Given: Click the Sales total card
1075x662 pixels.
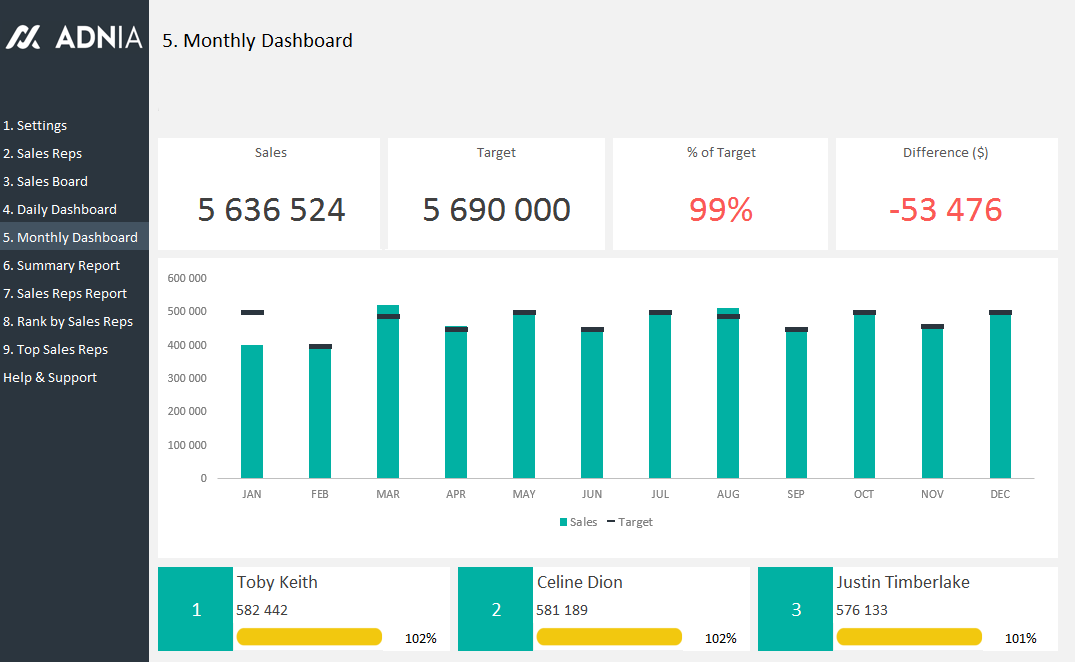Looking at the screenshot, I should tap(270, 210).
